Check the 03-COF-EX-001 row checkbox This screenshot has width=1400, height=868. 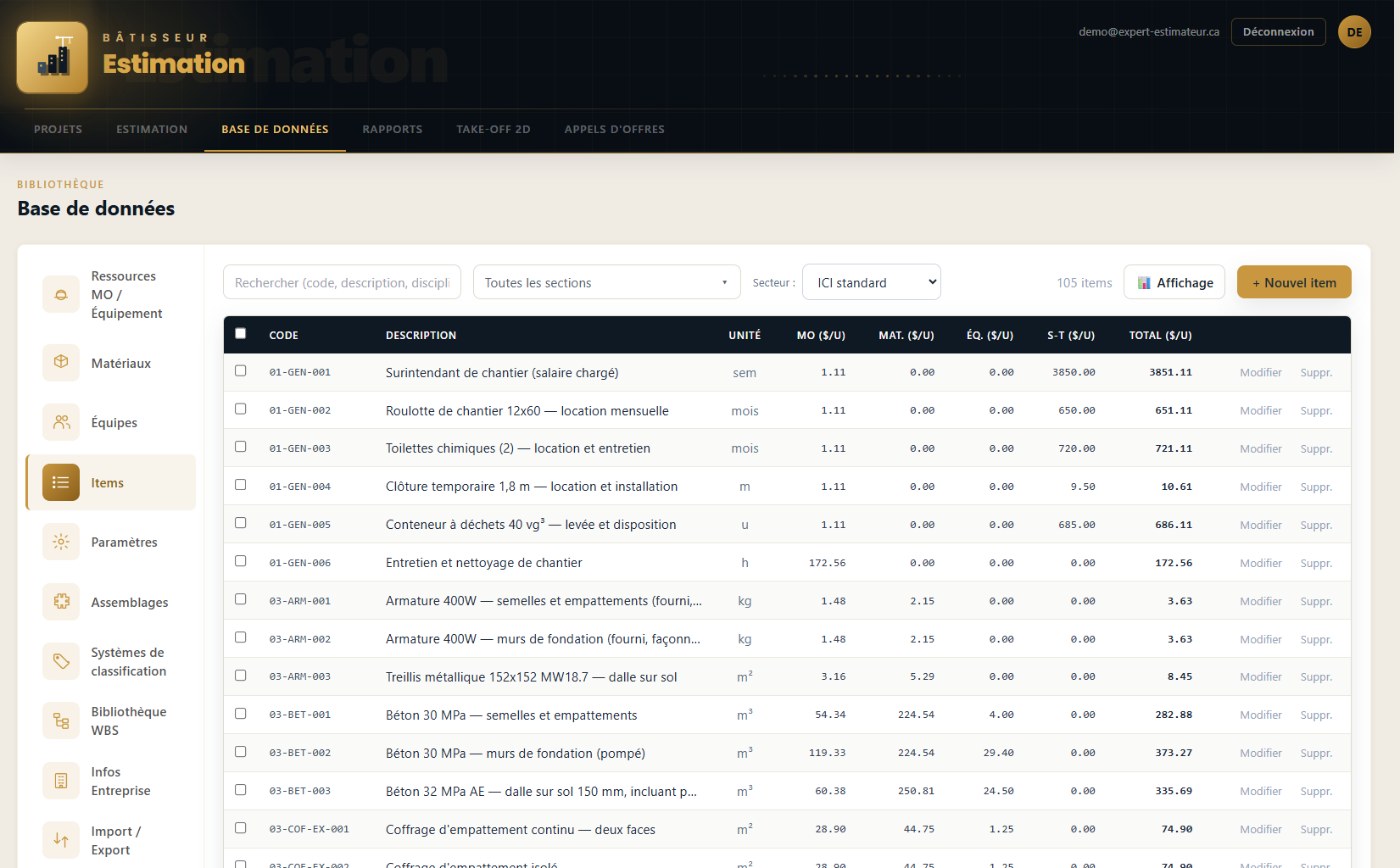240,827
